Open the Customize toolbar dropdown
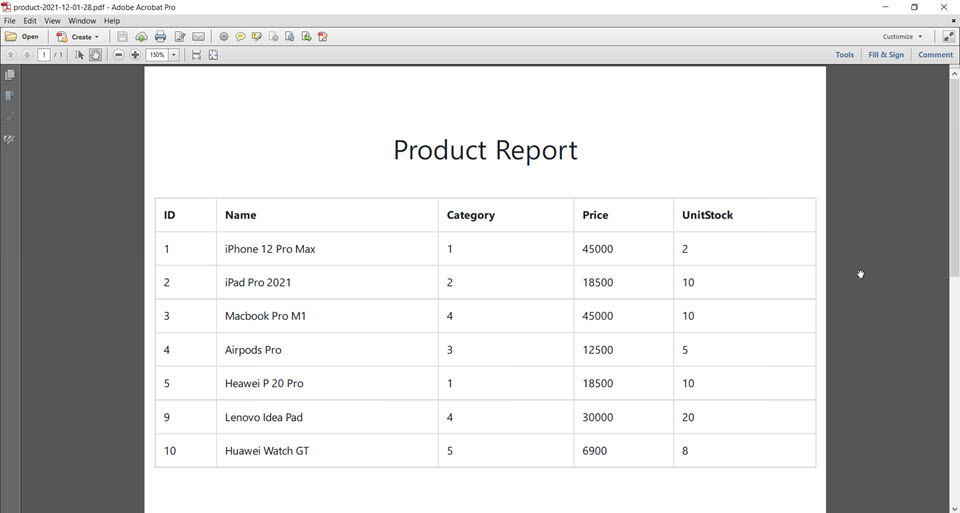 click(902, 37)
